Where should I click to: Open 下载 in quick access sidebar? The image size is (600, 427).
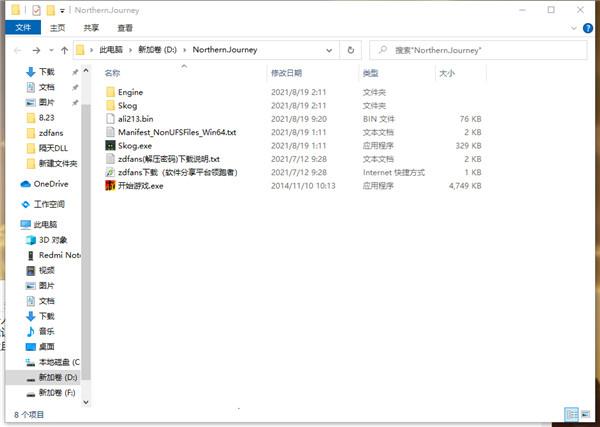click(x=47, y=72)
